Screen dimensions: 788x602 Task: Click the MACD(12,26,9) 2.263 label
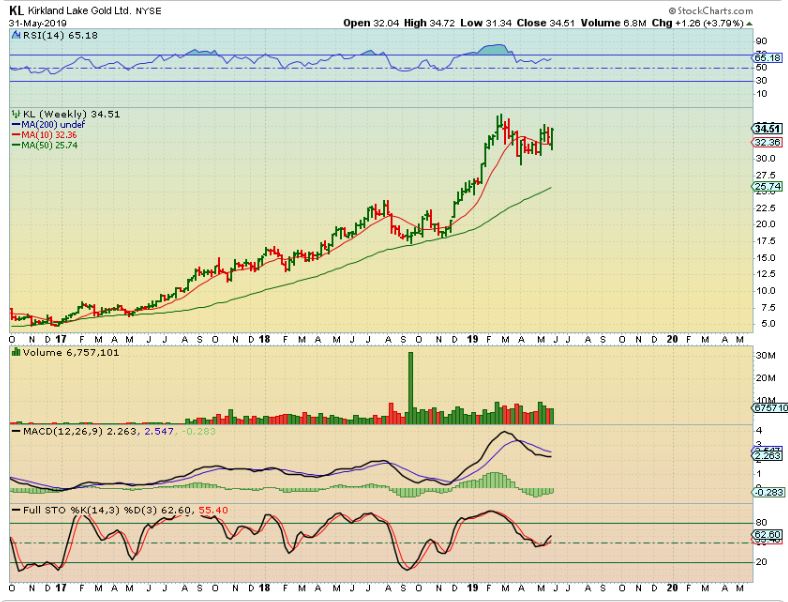click(x=79, y=431)
